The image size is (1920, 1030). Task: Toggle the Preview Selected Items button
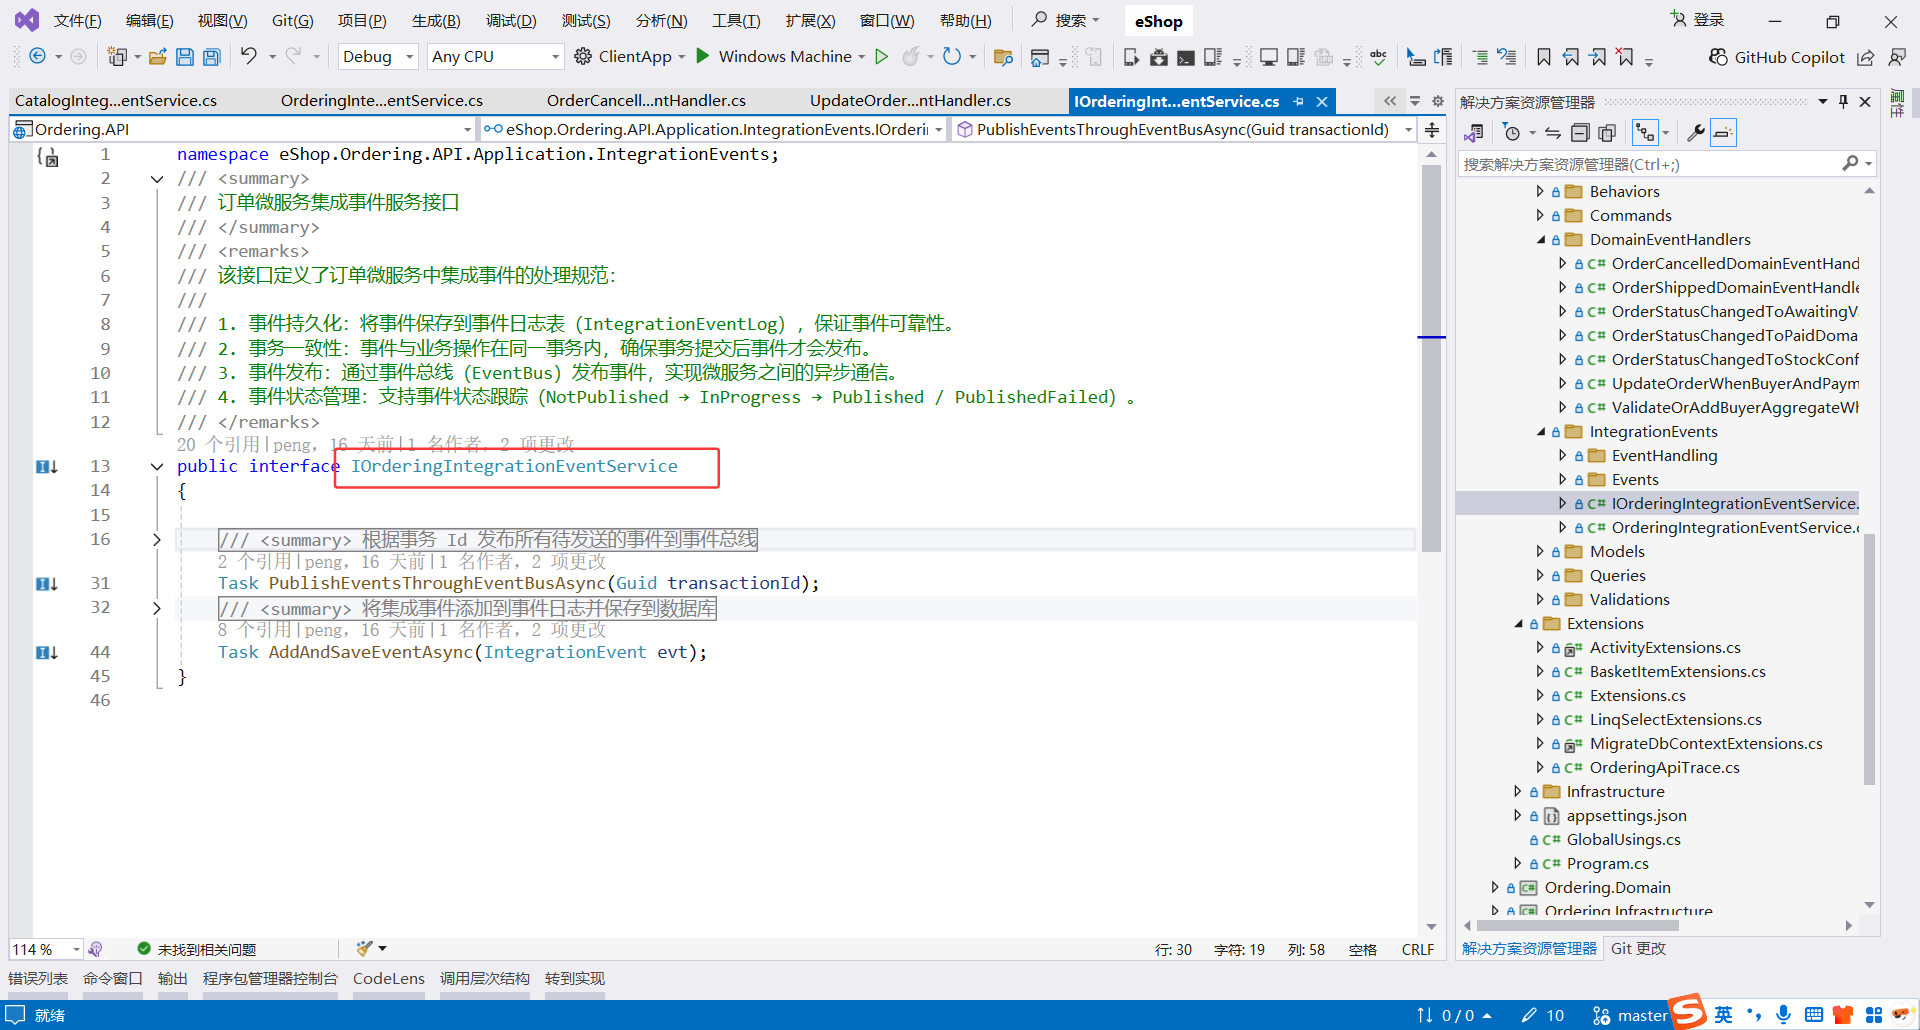coord(1723,132)
